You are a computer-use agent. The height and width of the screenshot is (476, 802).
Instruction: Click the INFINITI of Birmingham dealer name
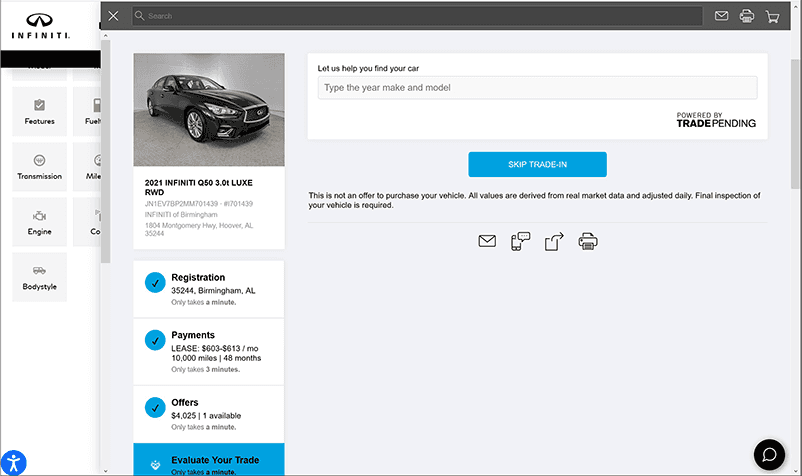pyautogui.click(x=181, y=215)
